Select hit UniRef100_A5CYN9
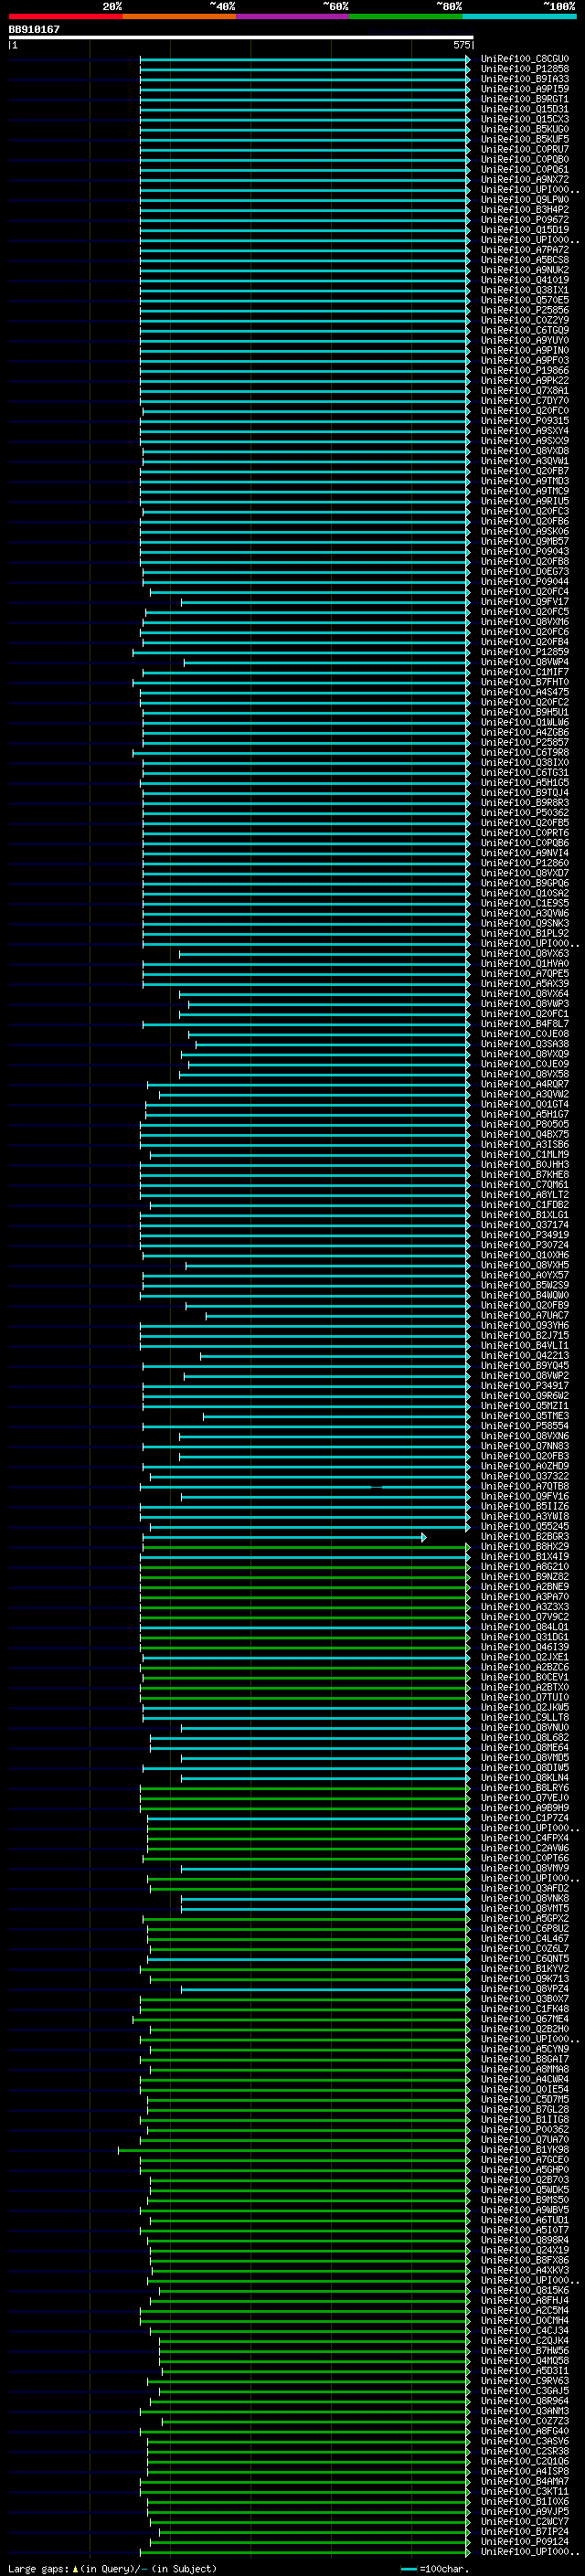The width and height of the screenshot is (585, 2576). click(525, 2049)
